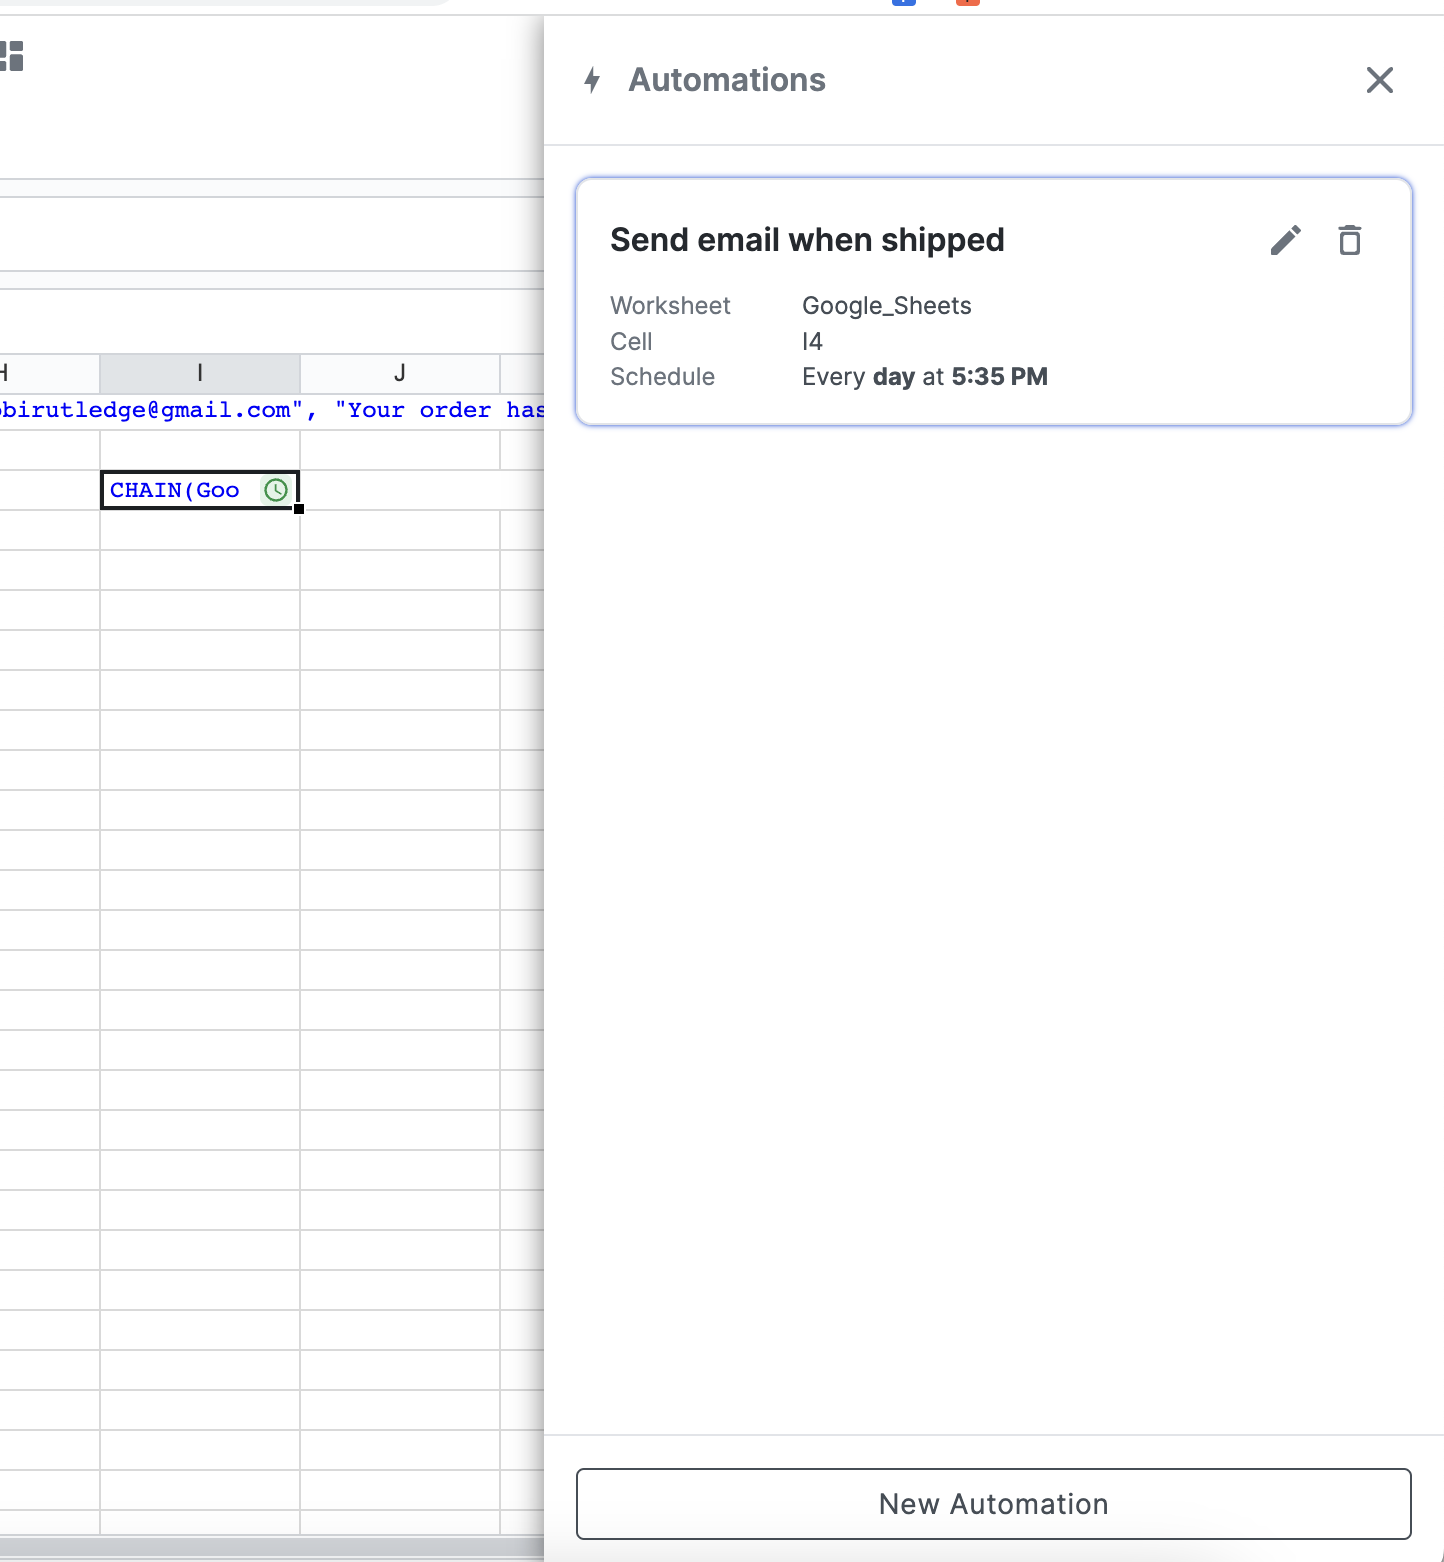The height and width of the screenshot is (1562, 1444).
Task: Click the New Automation button
Action: coord(993,1504)
